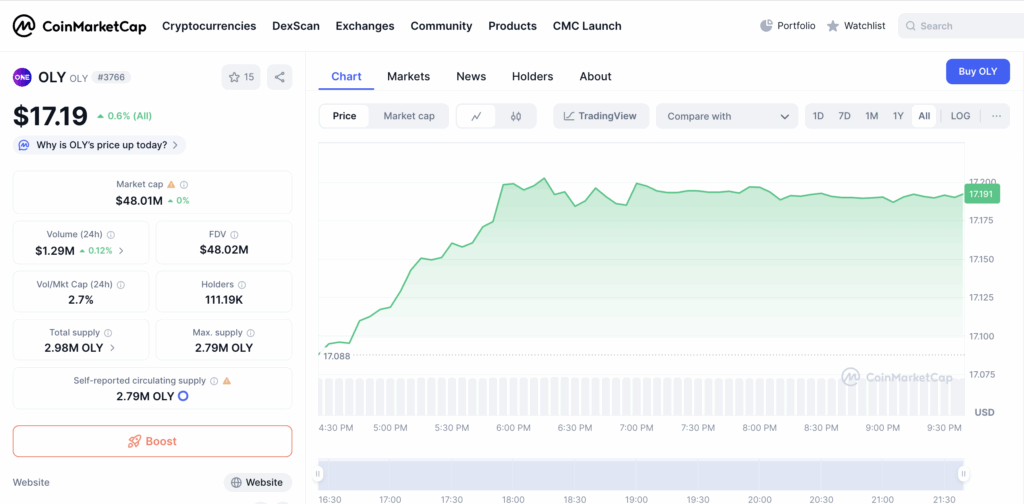Viewport: 1024px width, 504px height.
Task: Expand Why is OLY's price up today
Action: point(99,145)
